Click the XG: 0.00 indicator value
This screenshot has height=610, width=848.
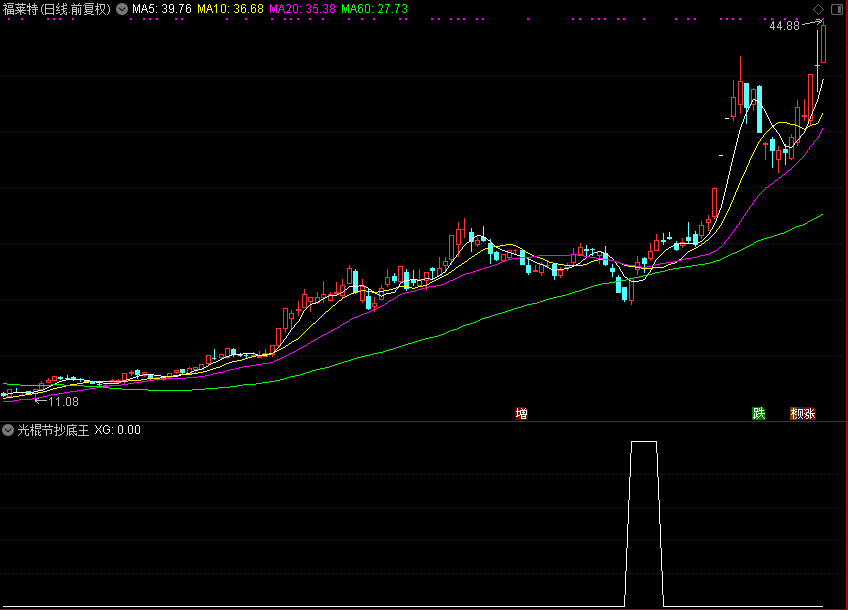[x=117, y=430]
